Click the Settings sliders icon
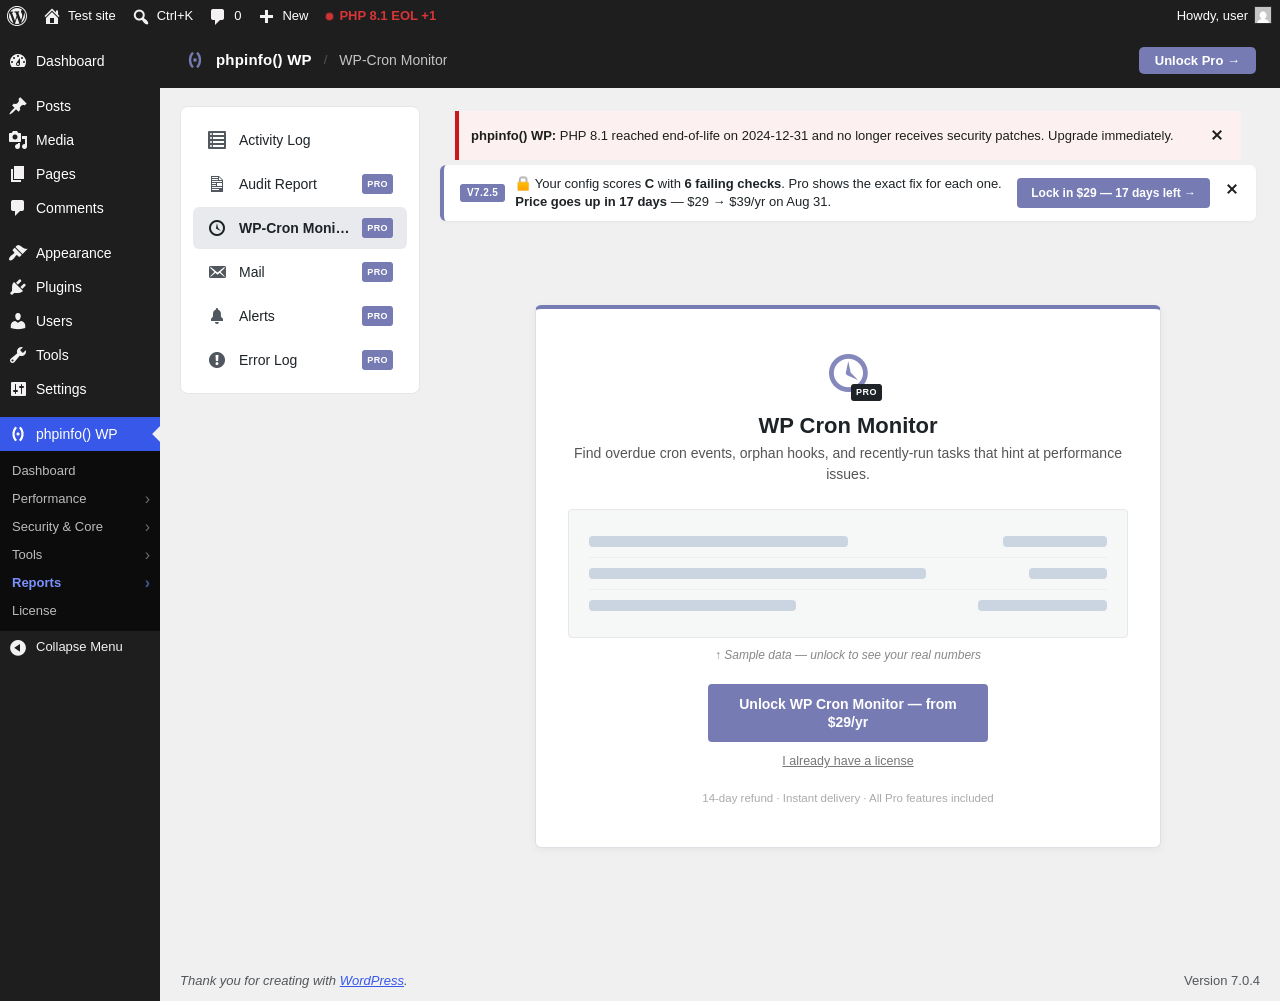The image size is (1280, 1001). [x=18, y=389]
